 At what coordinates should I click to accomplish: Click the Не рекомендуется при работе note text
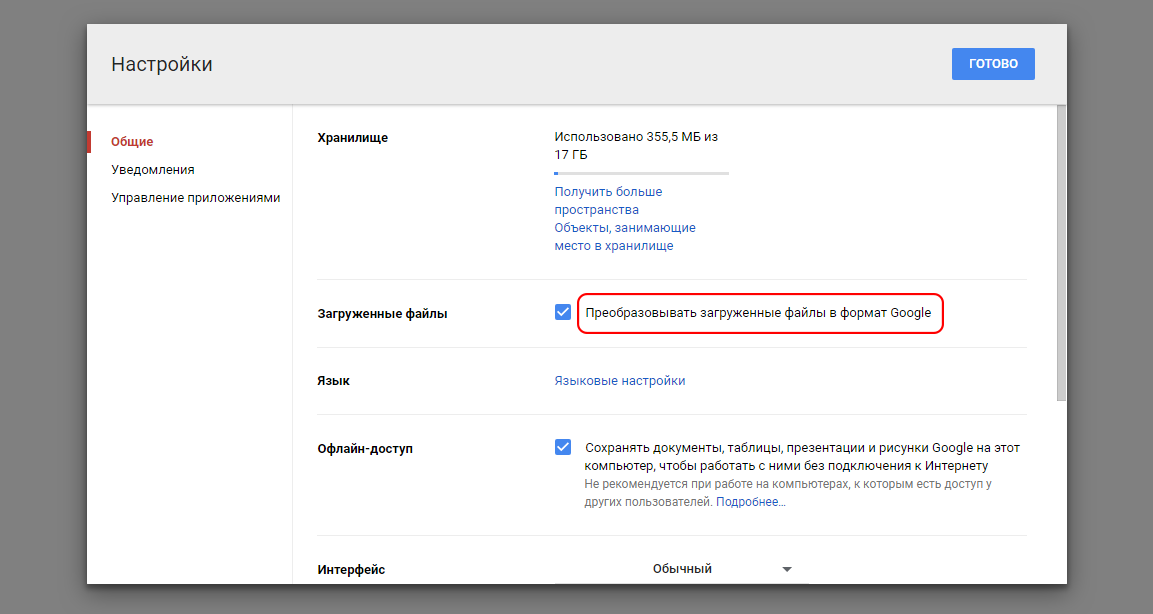788,493
